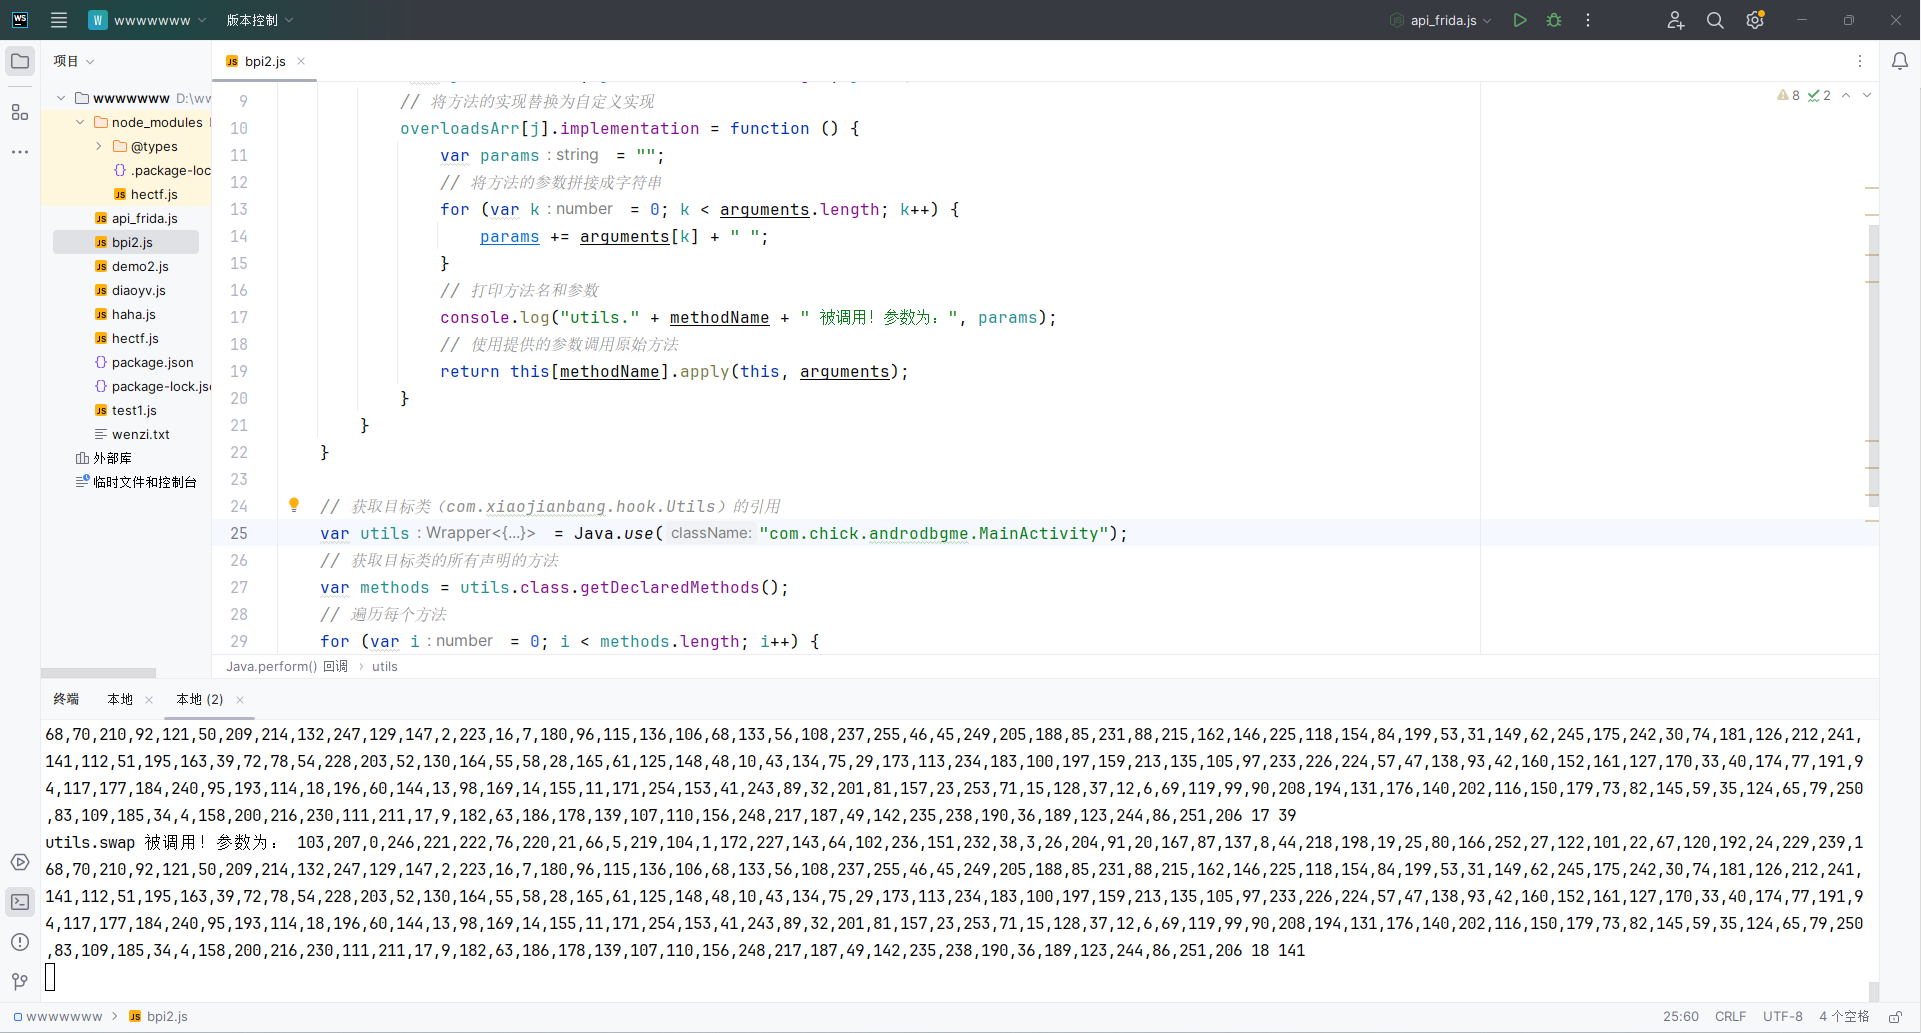
Task: Select the 终端 panel tab
Action: (66, 699)
